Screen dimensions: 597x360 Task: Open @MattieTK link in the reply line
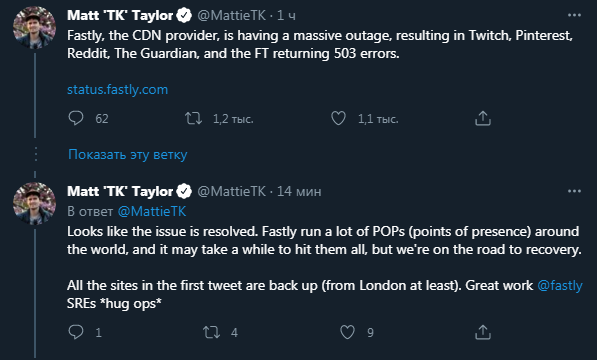tap(152, 211)
